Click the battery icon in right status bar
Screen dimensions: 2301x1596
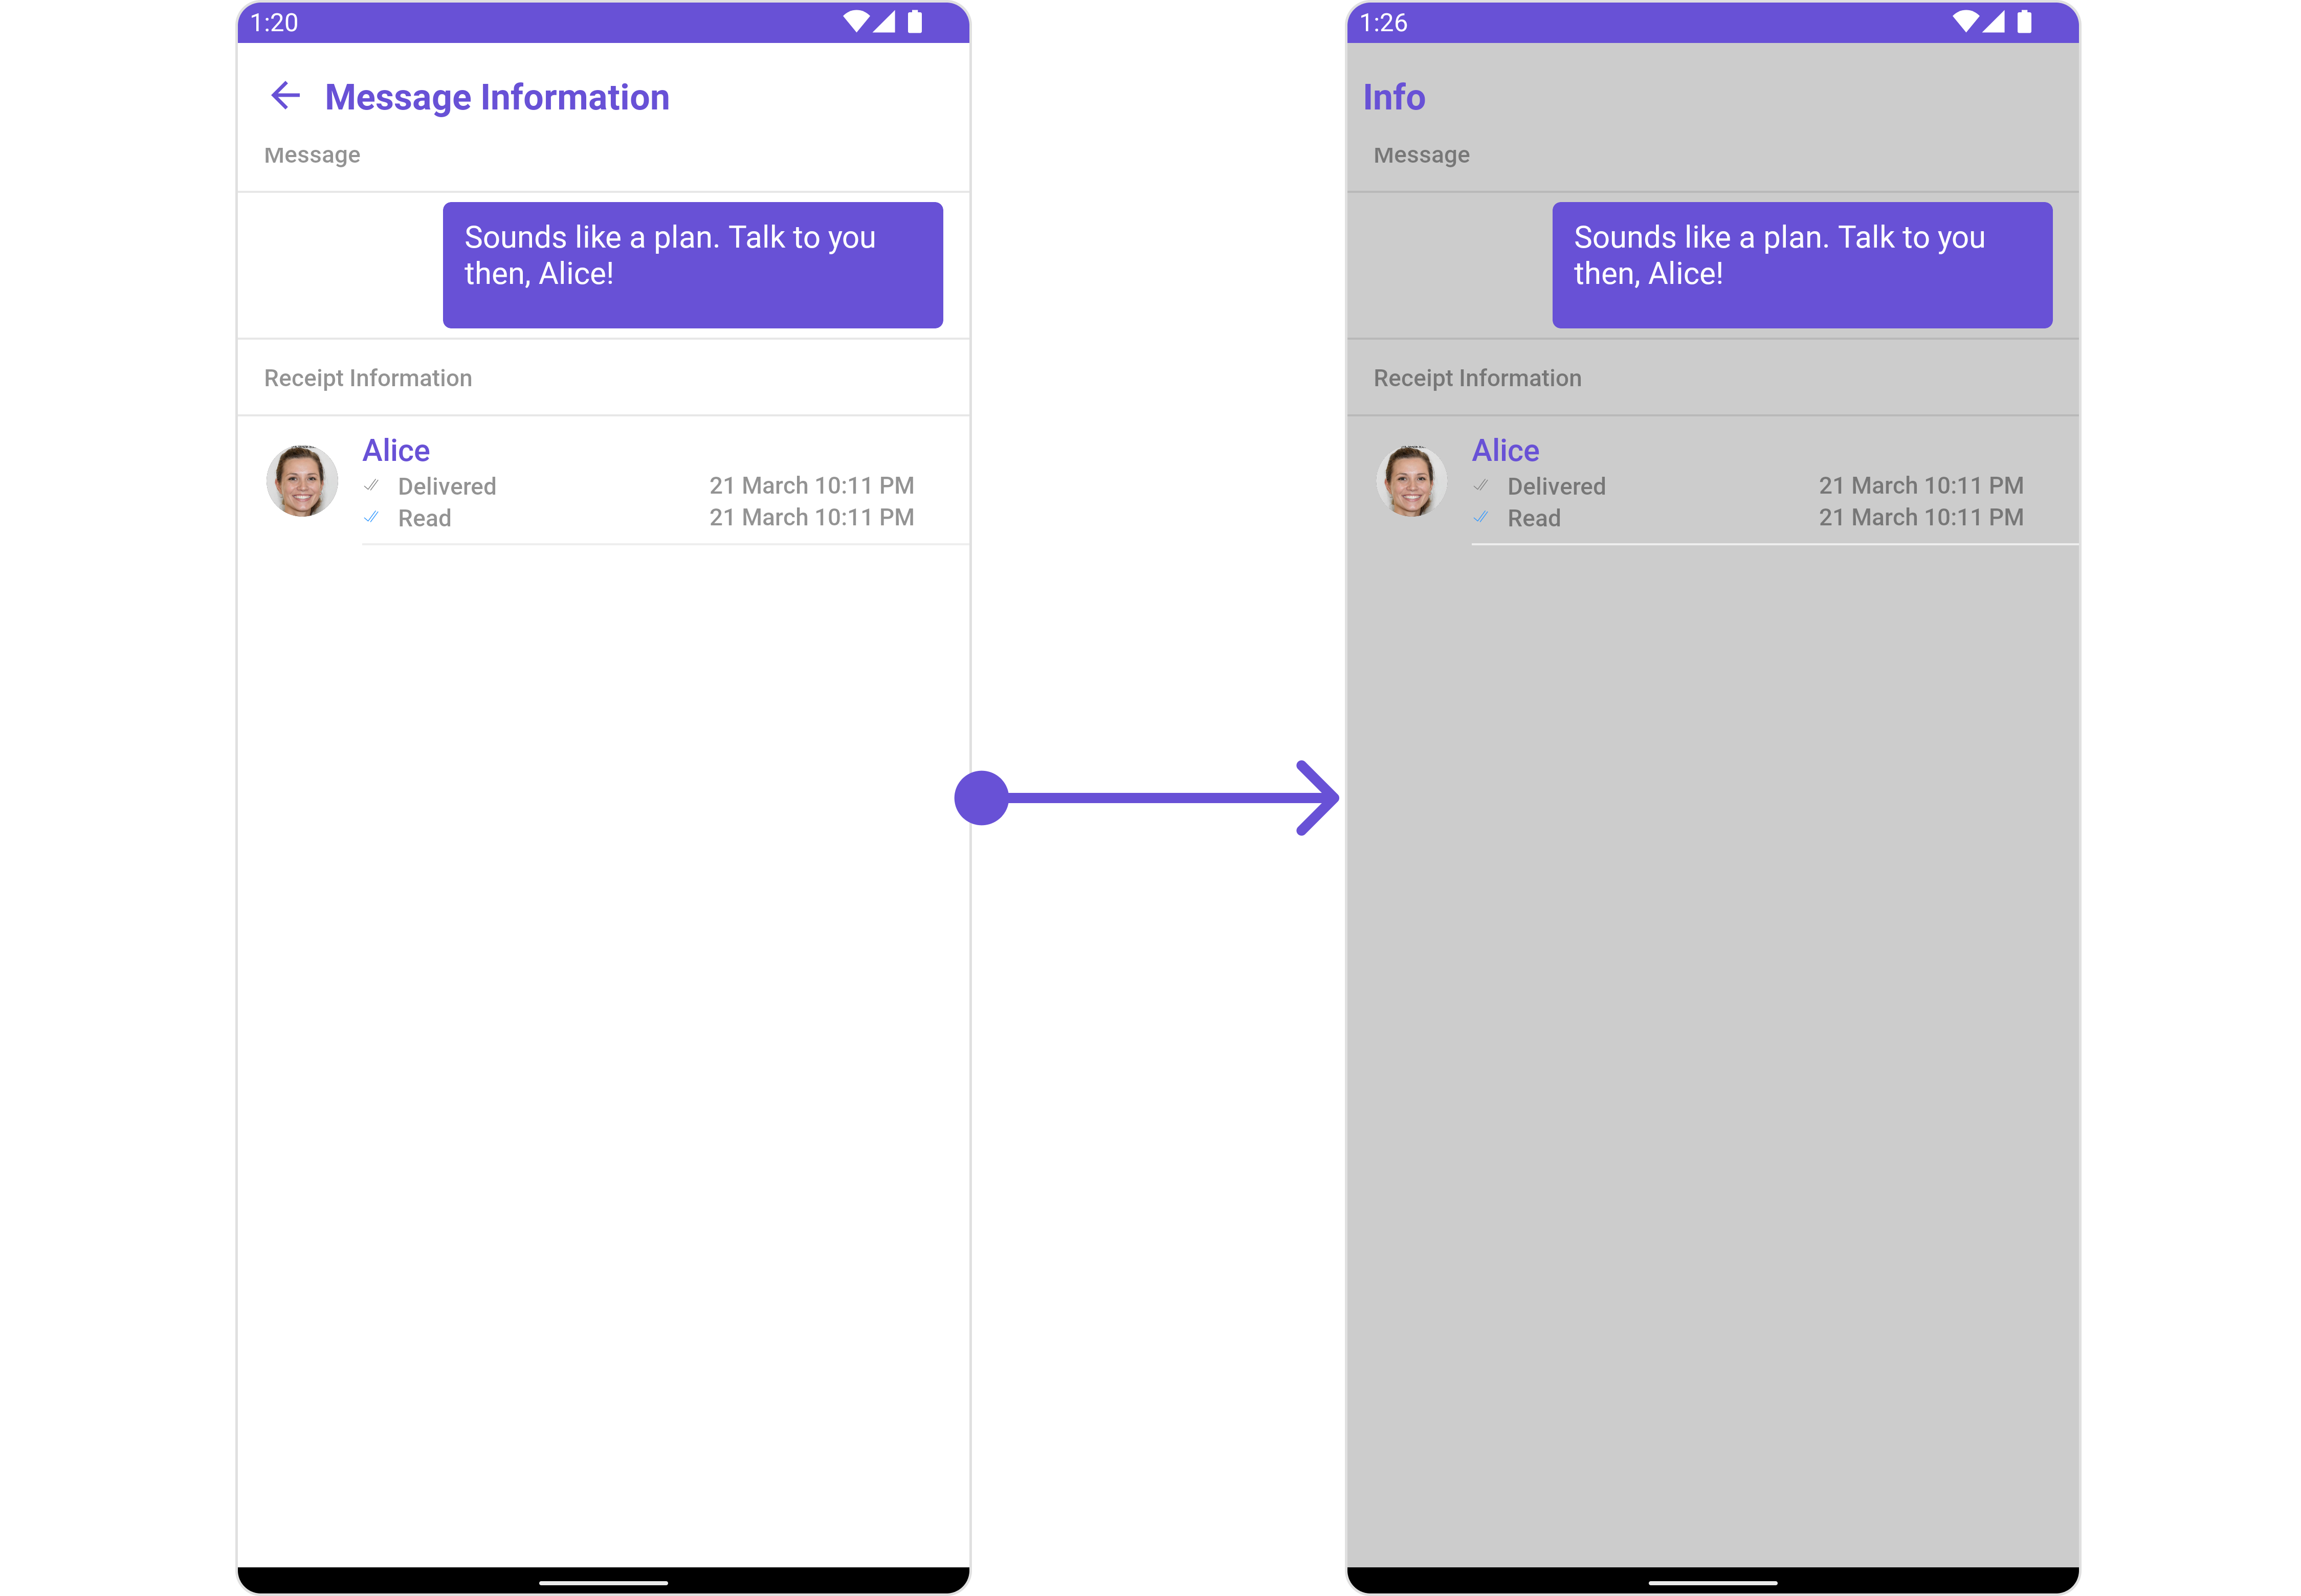pyautogui.click(x=2024, y=22)
